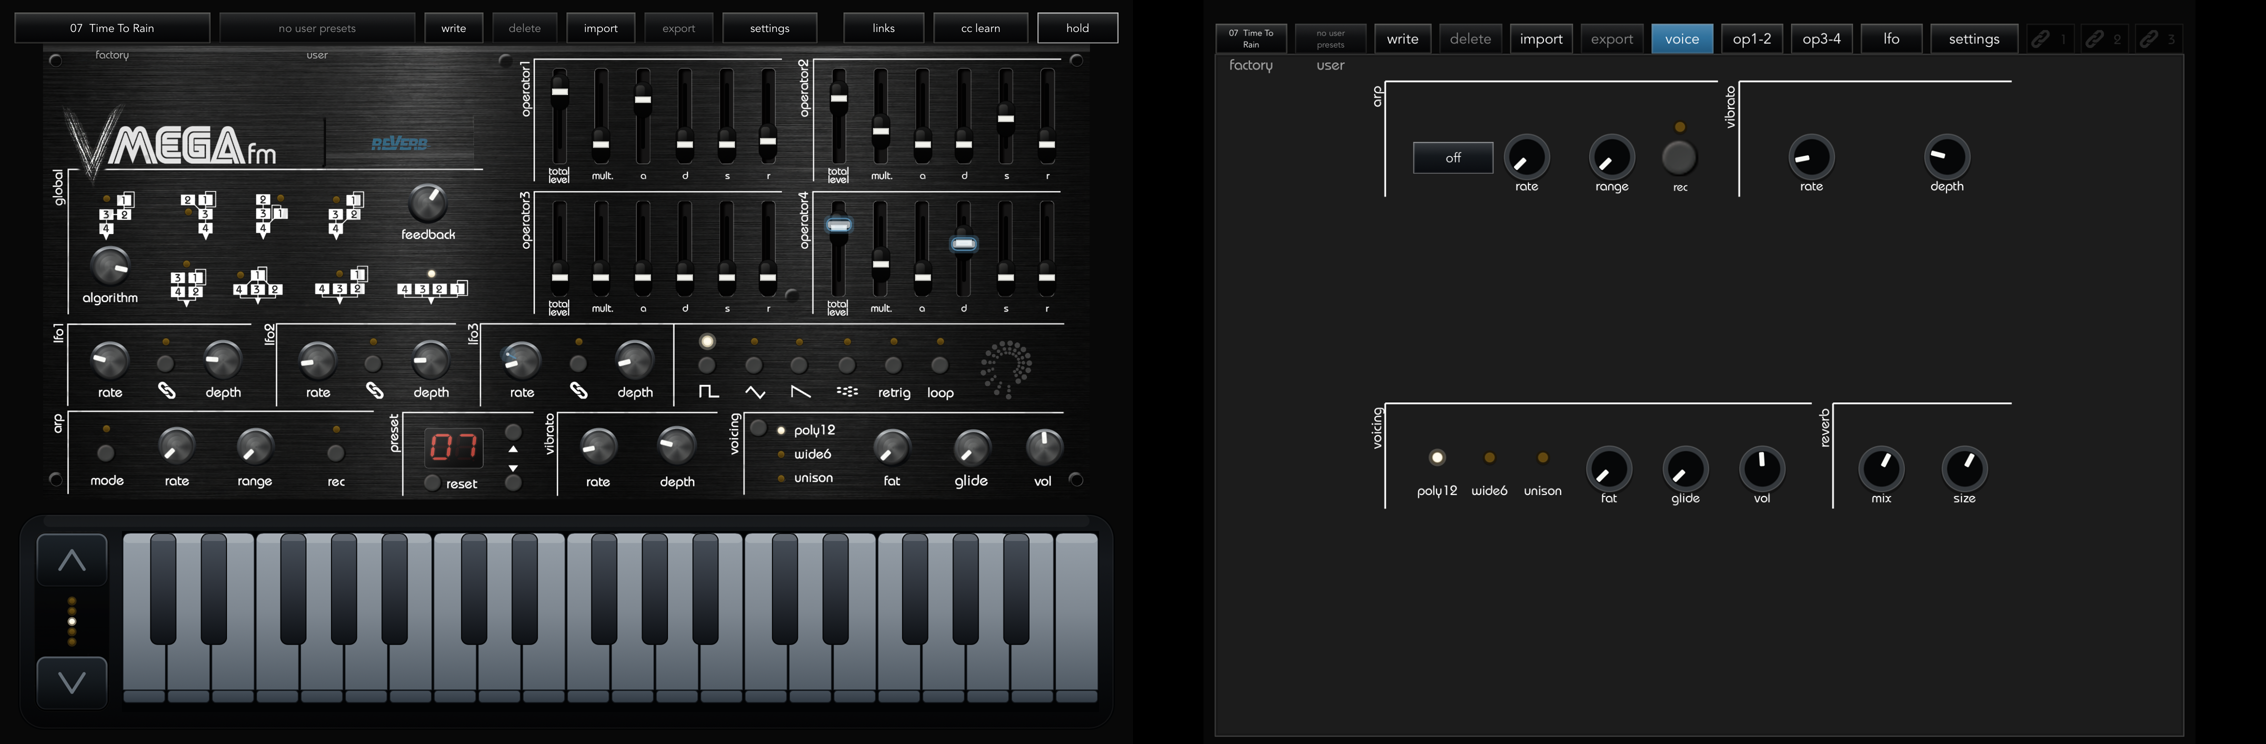
Task: Click the preset up arrow
Action: (513, 433)
